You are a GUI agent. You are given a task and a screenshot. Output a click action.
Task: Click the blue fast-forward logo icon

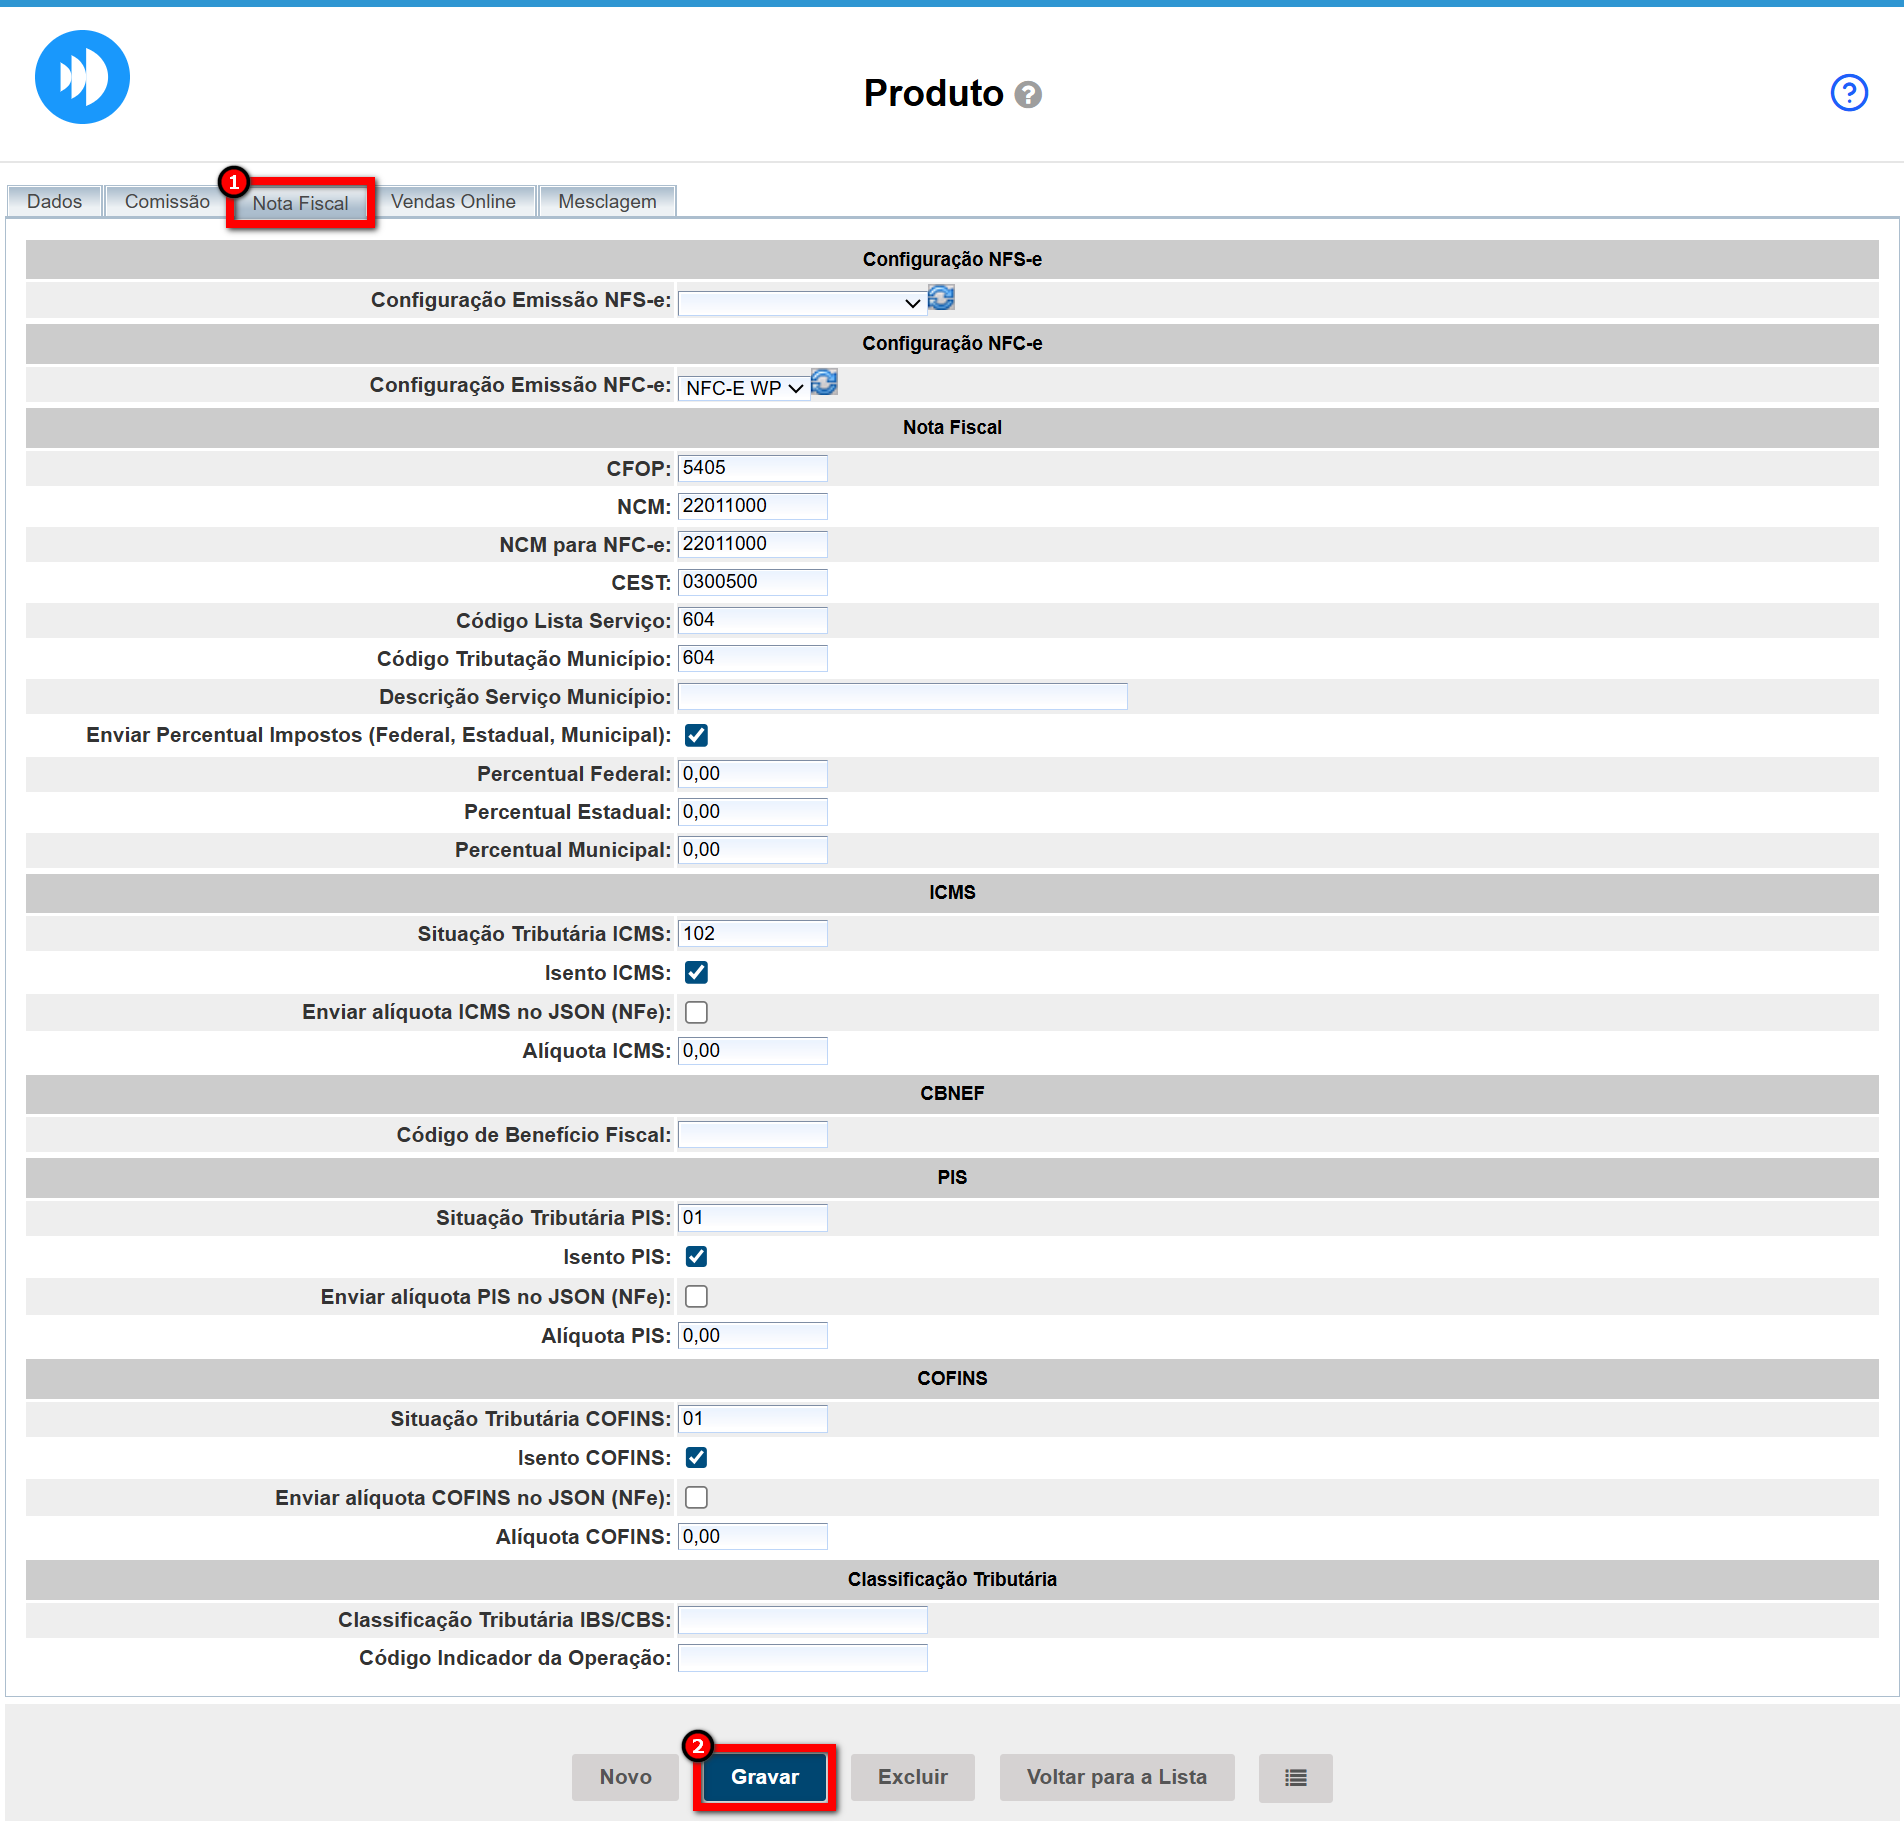pyautogui.click(x=82, y=77)
